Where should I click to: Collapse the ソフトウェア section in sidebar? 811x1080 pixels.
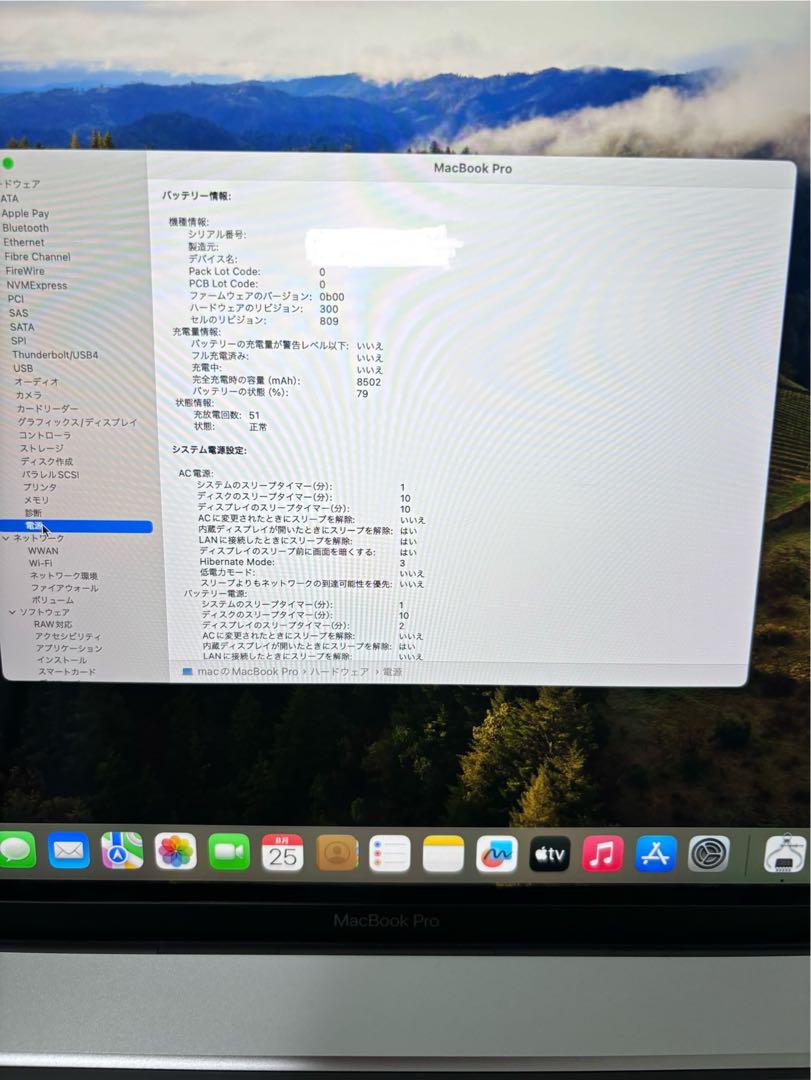pos(12,612)
